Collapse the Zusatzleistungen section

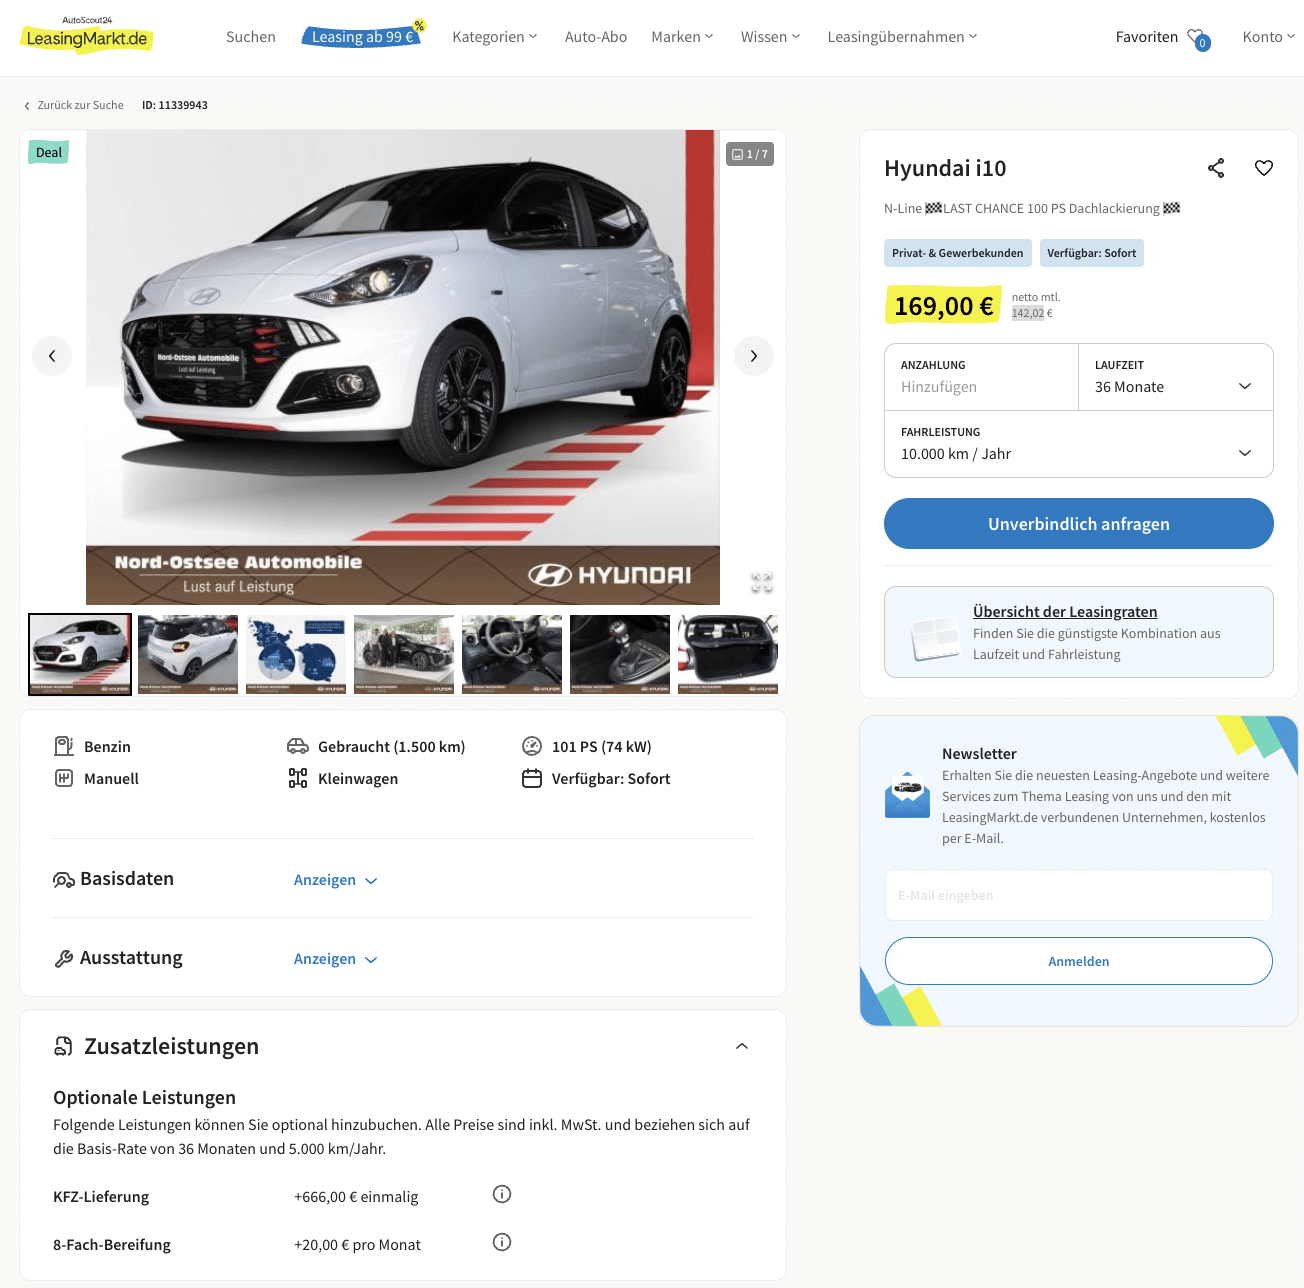tap(742, 1046)
